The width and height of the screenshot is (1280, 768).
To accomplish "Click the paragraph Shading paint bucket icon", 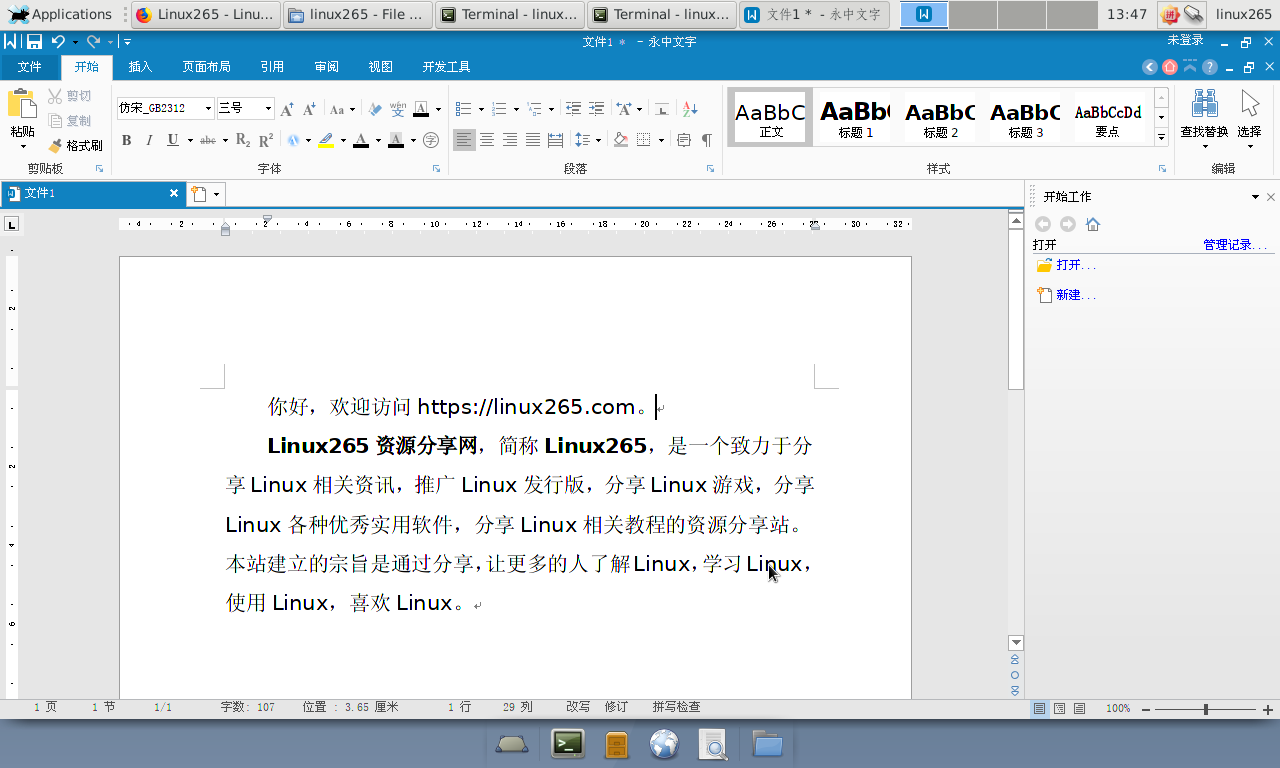I will (x=621, y=140).
